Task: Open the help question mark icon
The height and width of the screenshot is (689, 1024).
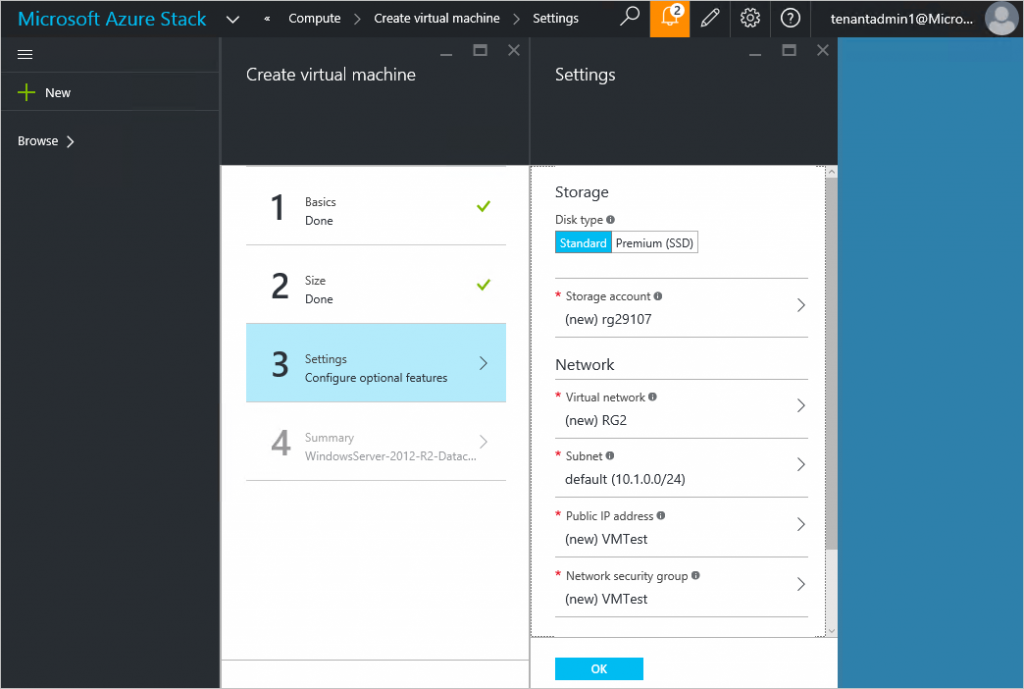Action: click(x=790, y=18)
